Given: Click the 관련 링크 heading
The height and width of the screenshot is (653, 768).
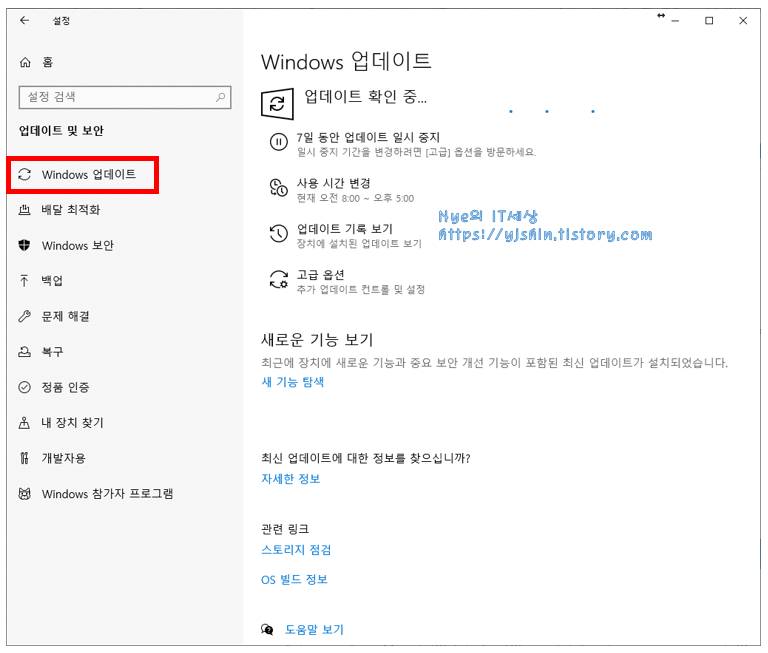Looking at the screenshot, I should coord(285,530).
